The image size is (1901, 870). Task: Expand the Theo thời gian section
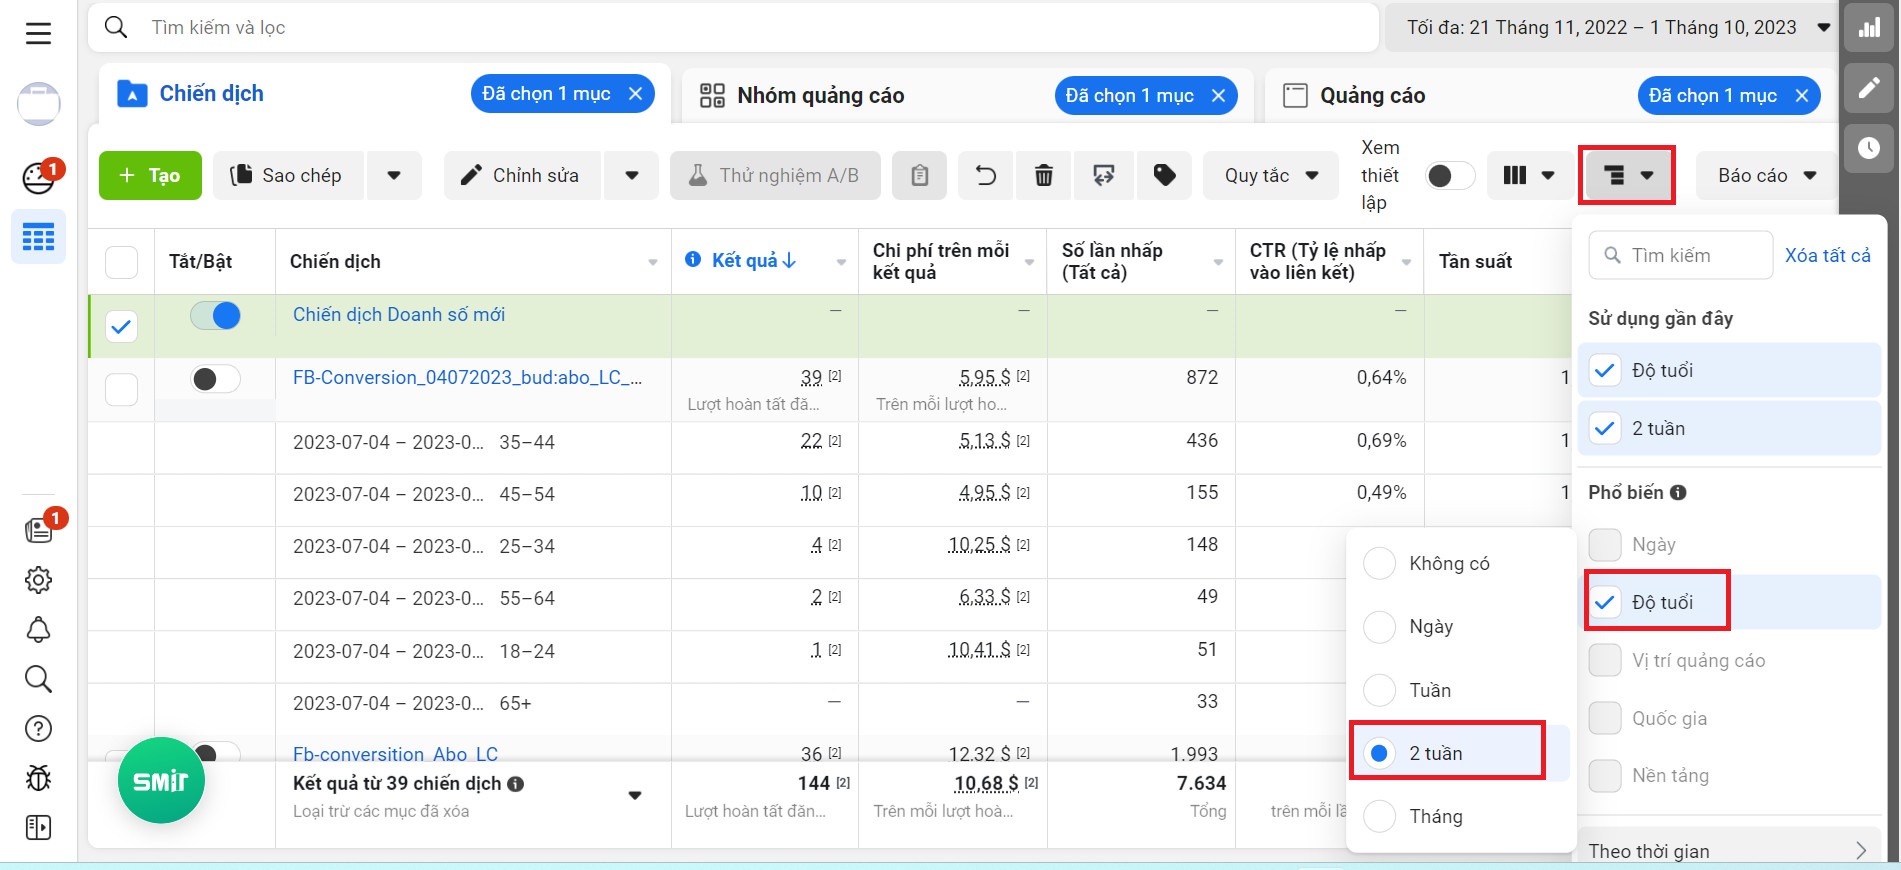(x=1728, y=851)
